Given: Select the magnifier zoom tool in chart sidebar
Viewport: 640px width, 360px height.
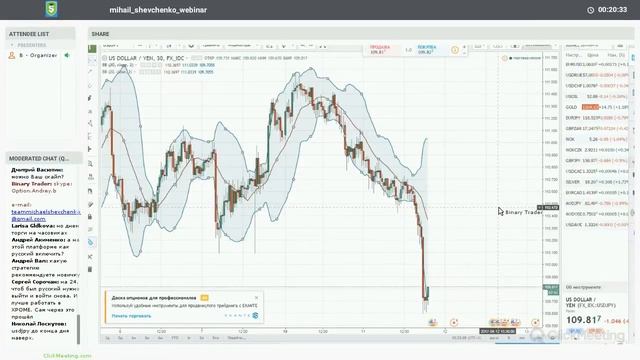Looking at the screenshot, I should click(91, 164).
